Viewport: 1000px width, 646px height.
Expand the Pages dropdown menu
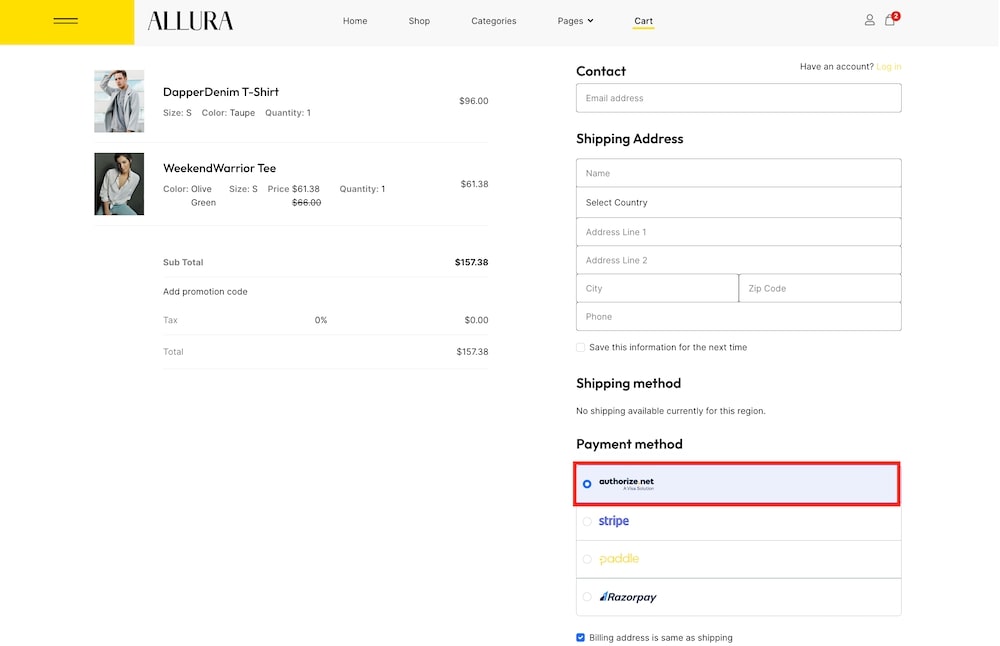(575, 21)
